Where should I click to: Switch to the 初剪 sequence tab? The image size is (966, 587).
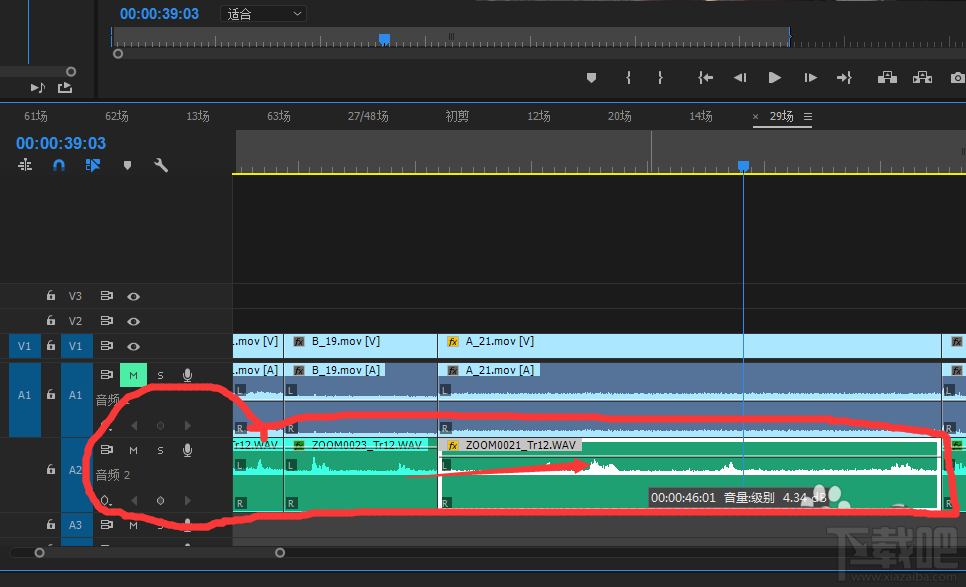tap(457, 117)
